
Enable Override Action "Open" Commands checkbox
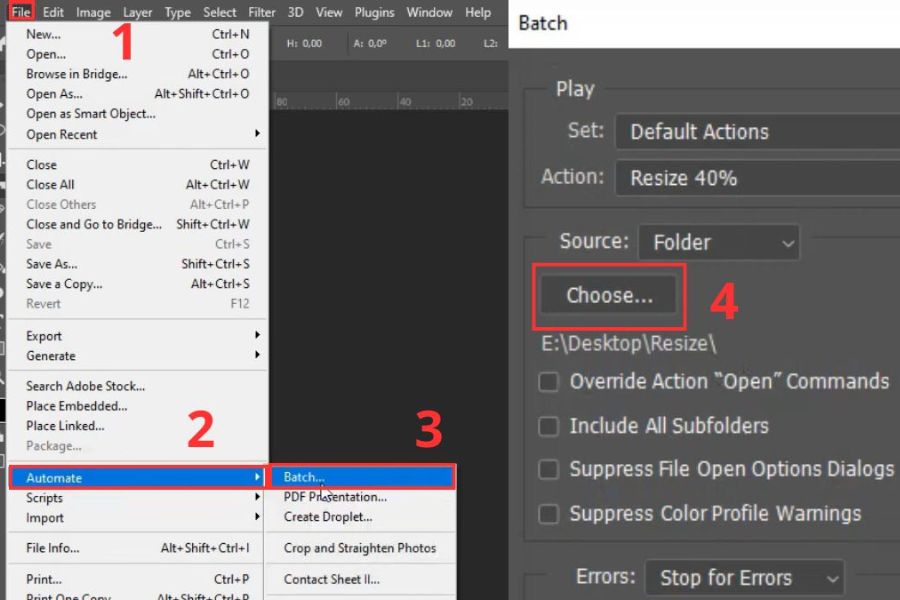(548, 382)
